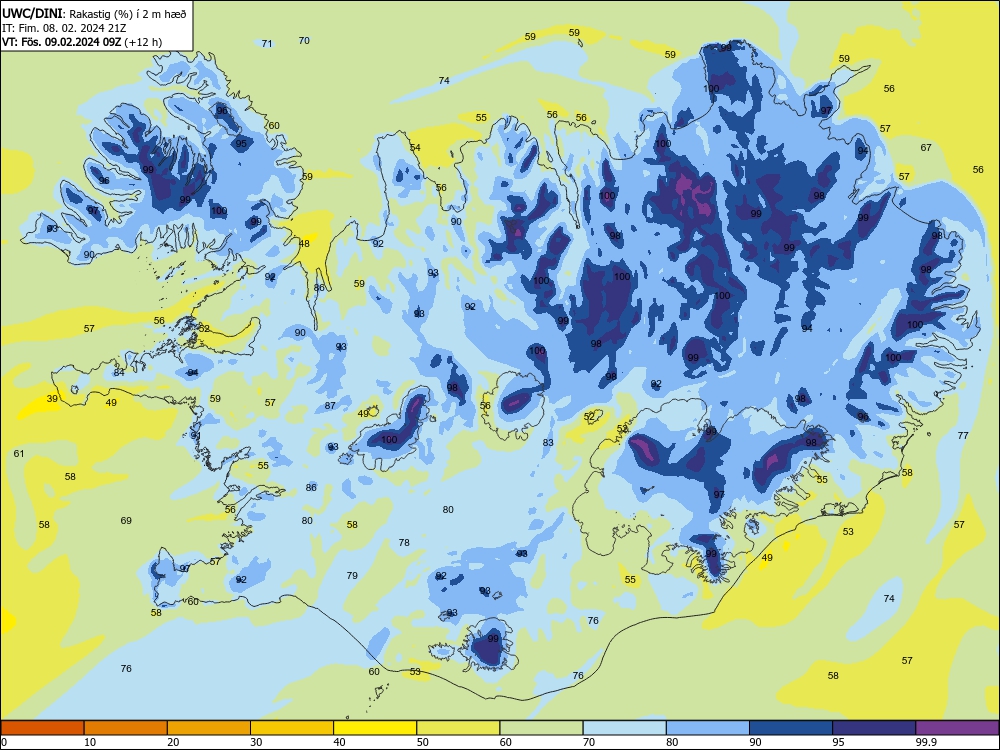
Task: Click the humidity value 67 on the map
Action: tap(926, 147)
